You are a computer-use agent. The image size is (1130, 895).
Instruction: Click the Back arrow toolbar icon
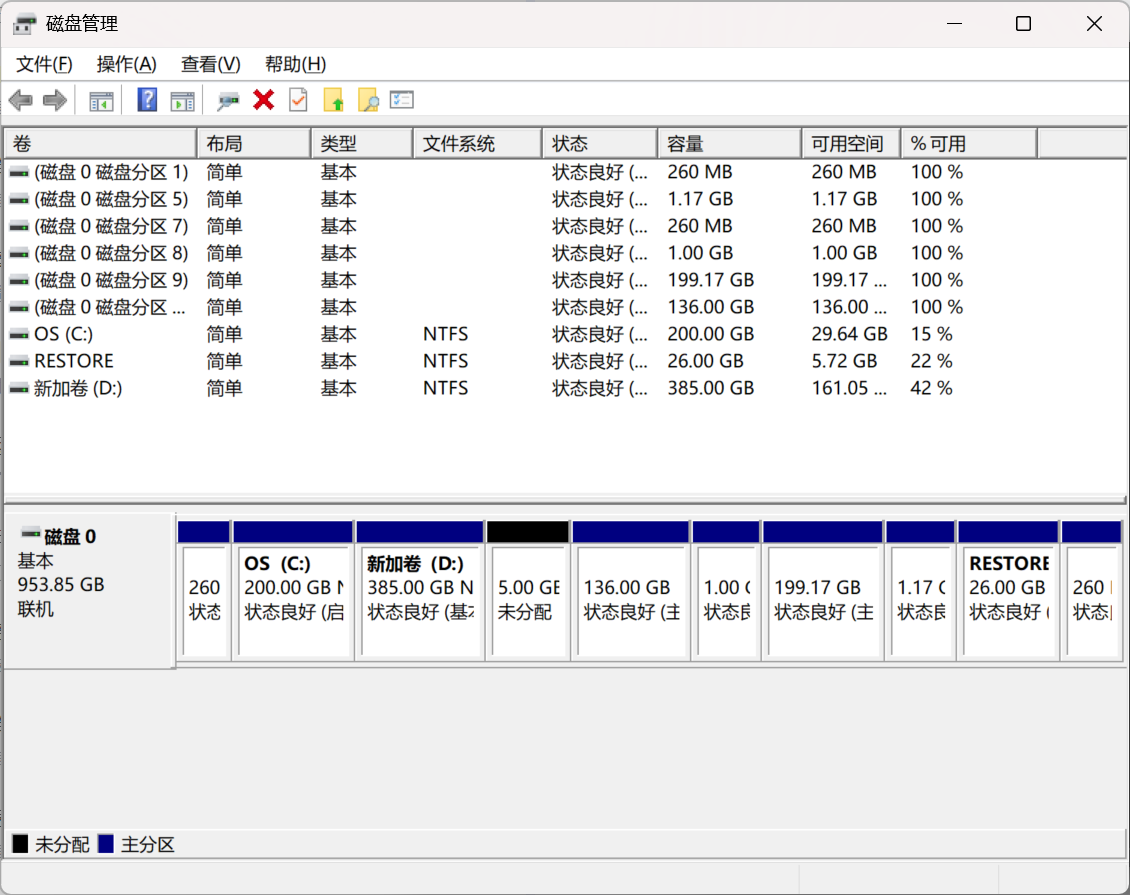pyautogui.click(x=21, y=100)
